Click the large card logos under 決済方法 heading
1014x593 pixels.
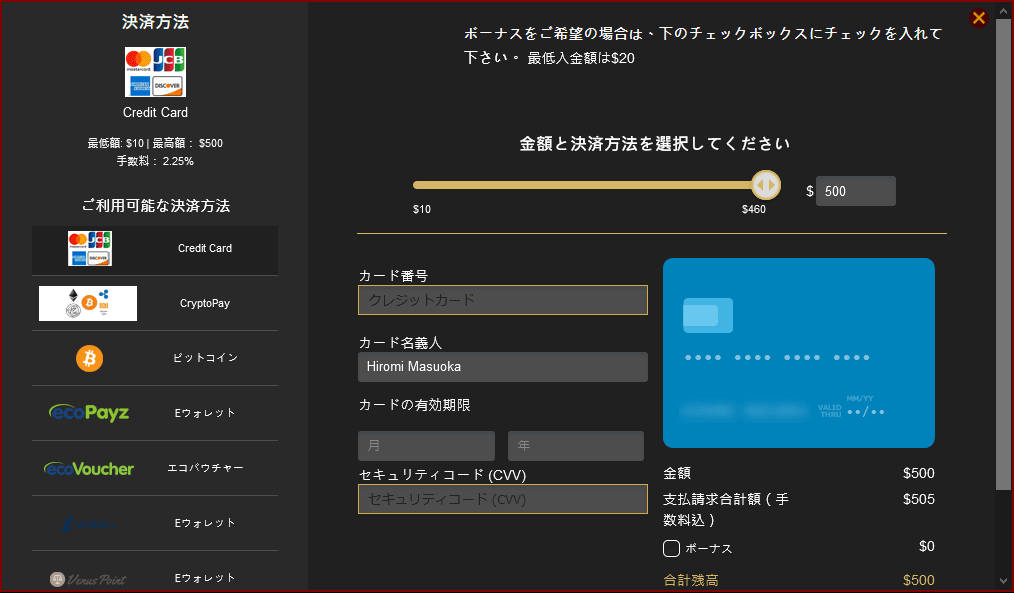click(x=155, y=72)
